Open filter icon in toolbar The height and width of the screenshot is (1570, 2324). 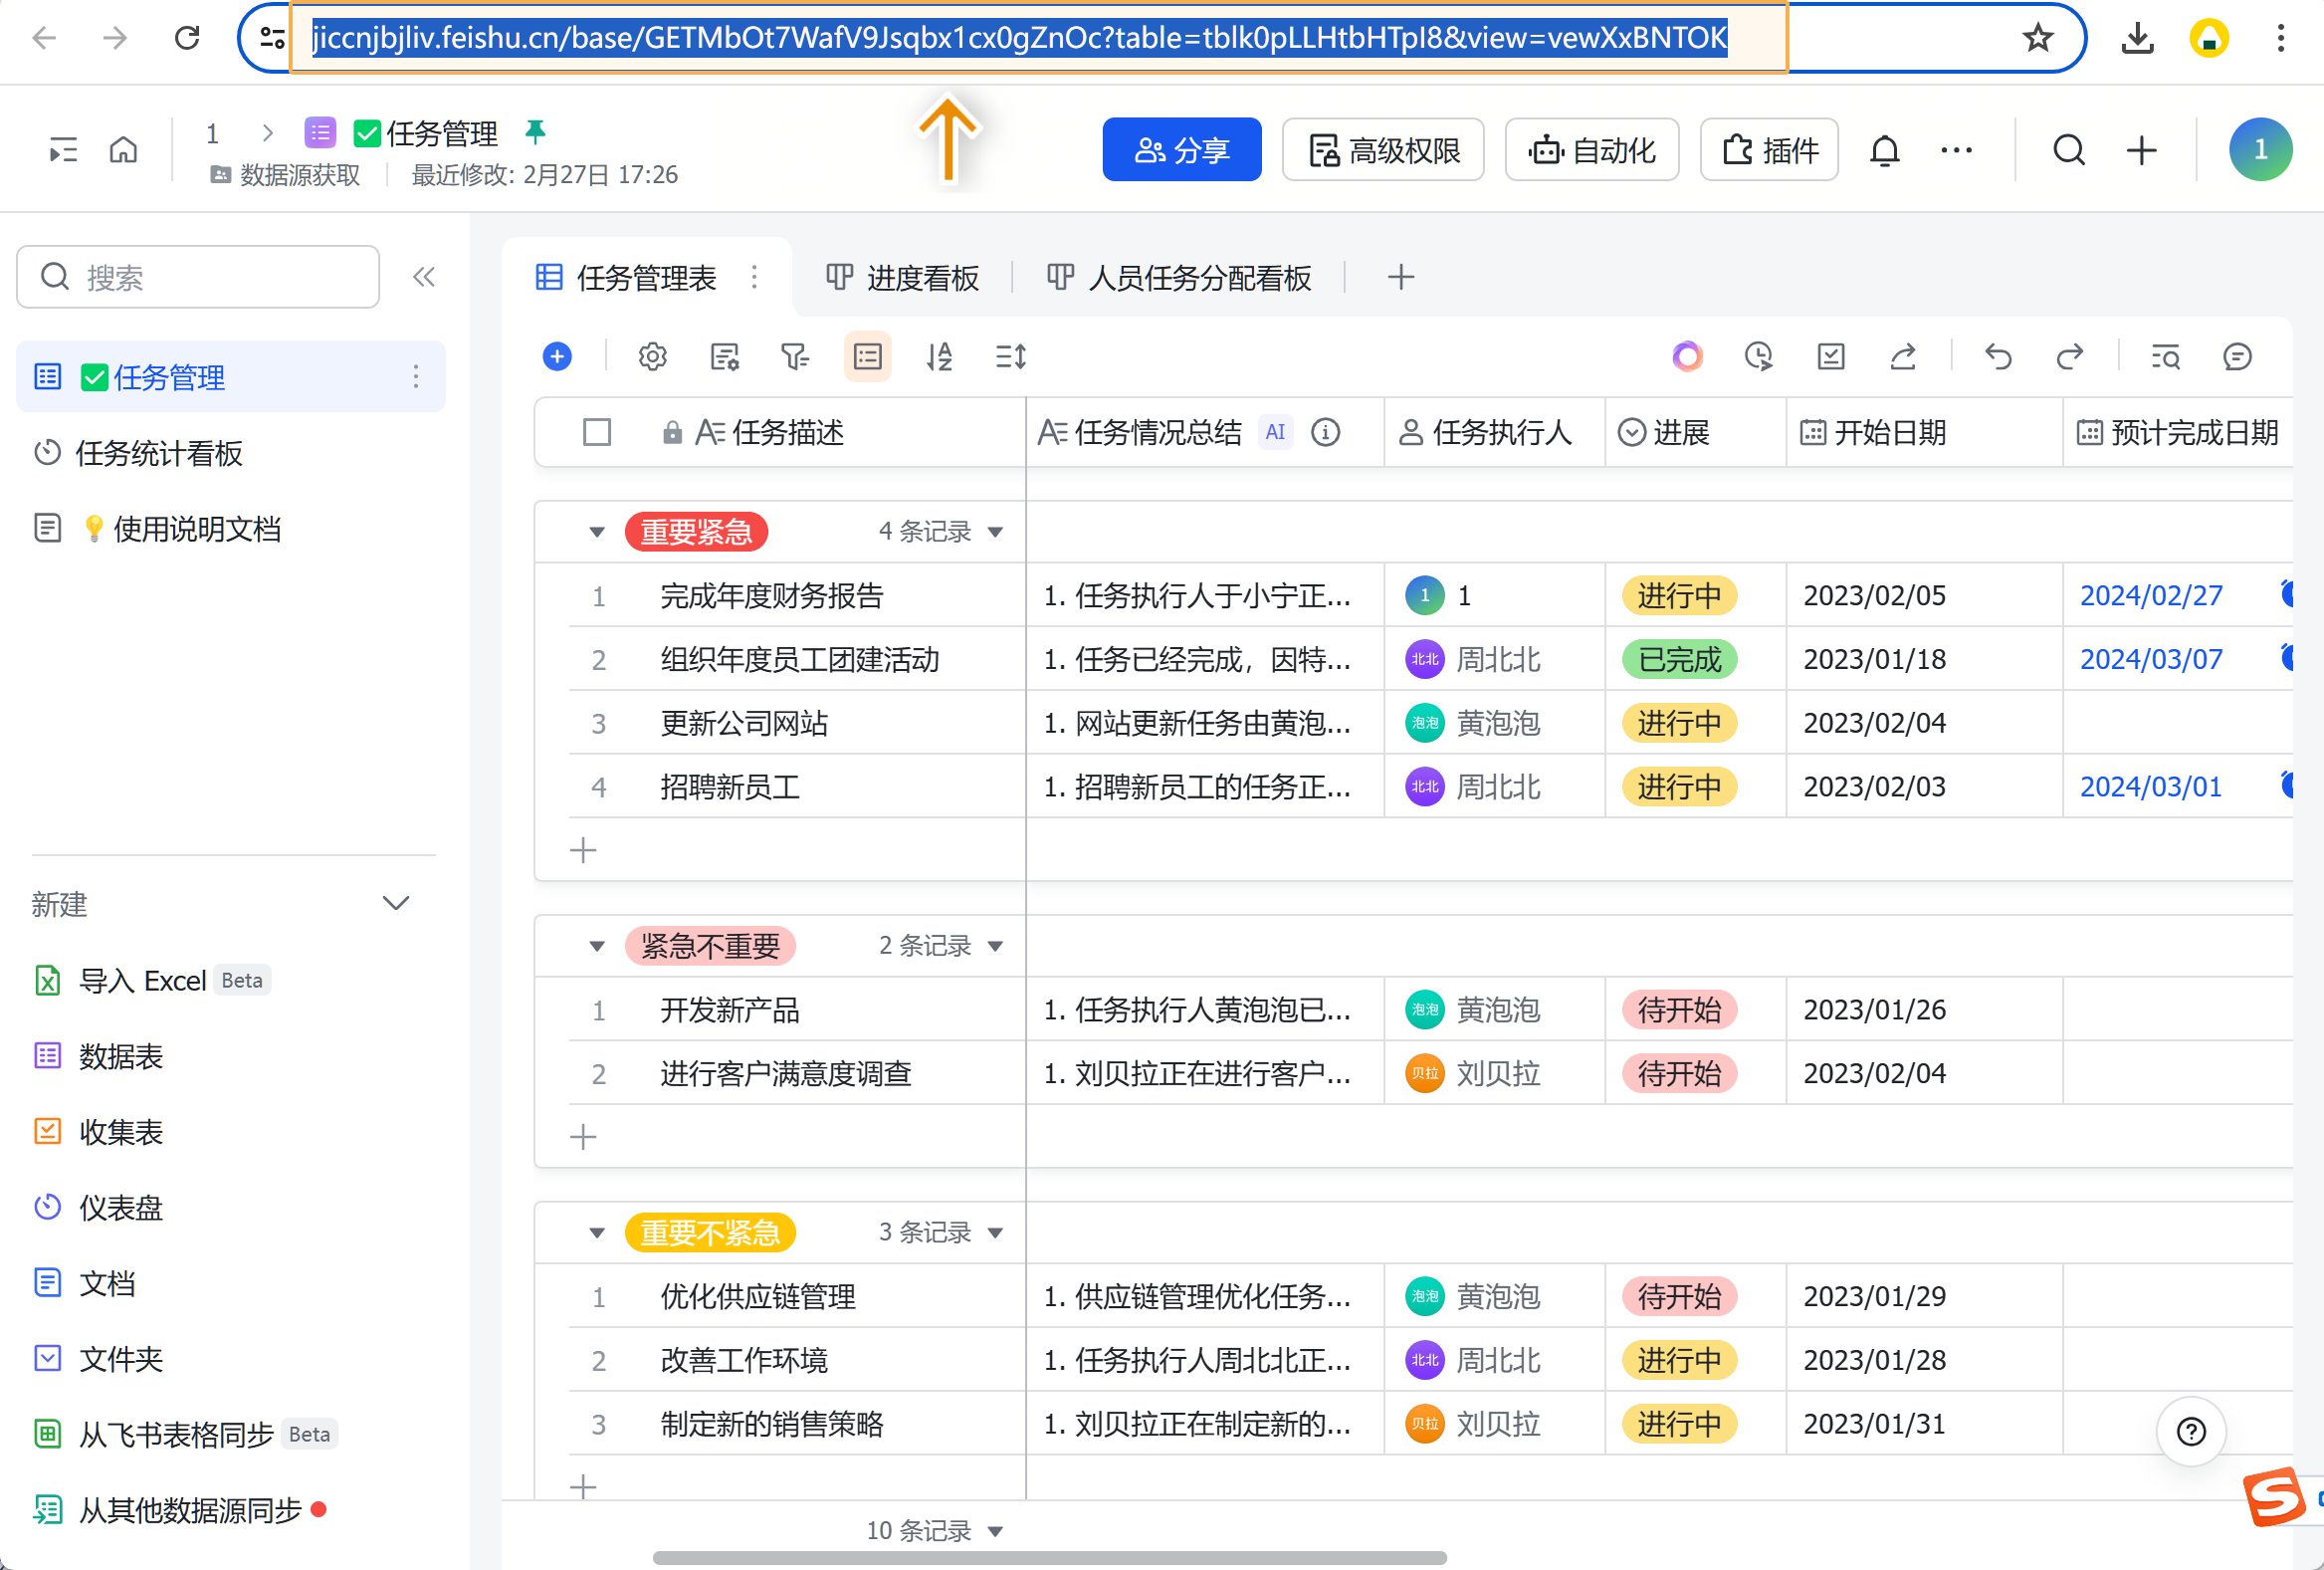point(795,356)
